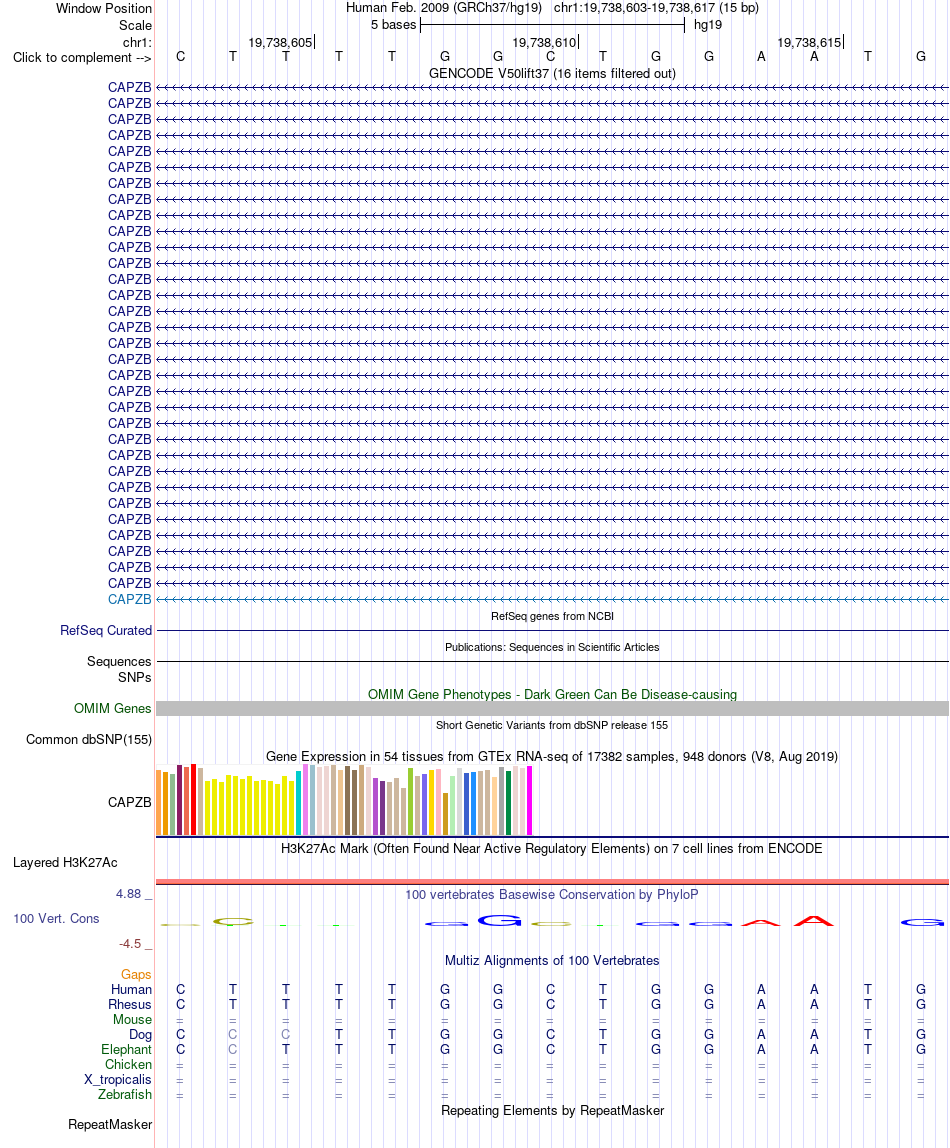Click the dark green bar in GTEx chart
Screen dimensions: 950x1148
(x=509, y=802)
